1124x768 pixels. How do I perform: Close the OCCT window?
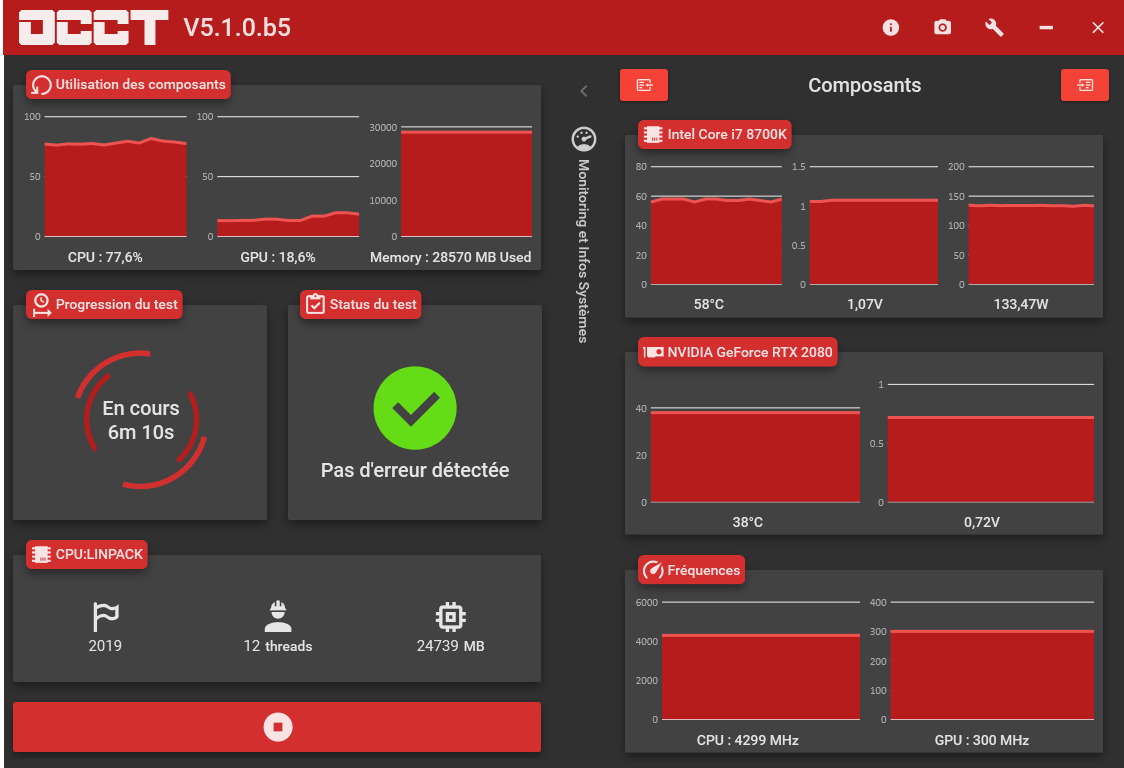pos(1097,27)
